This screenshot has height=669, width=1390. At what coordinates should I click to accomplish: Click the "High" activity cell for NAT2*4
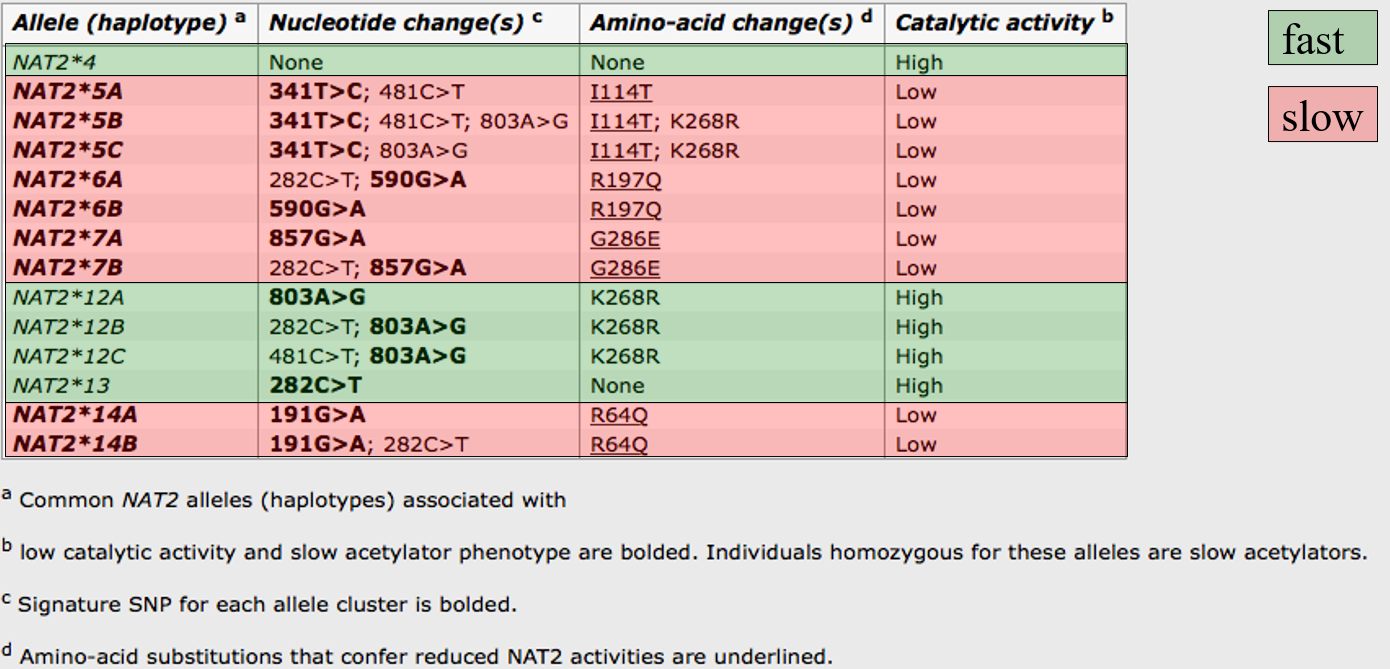[919, 62]
